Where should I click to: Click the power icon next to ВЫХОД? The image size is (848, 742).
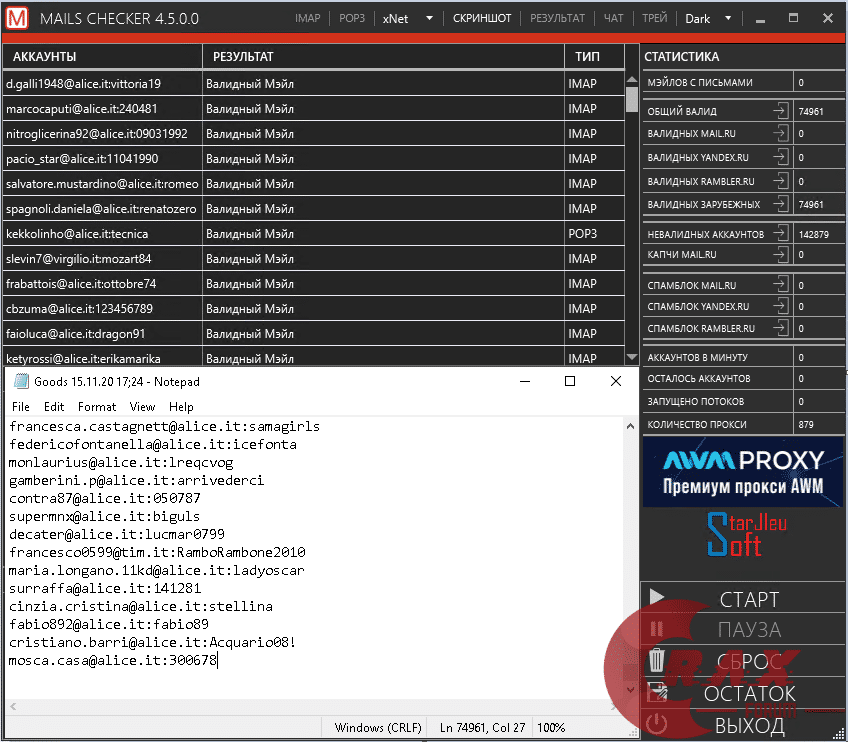(x=657, y=724)
